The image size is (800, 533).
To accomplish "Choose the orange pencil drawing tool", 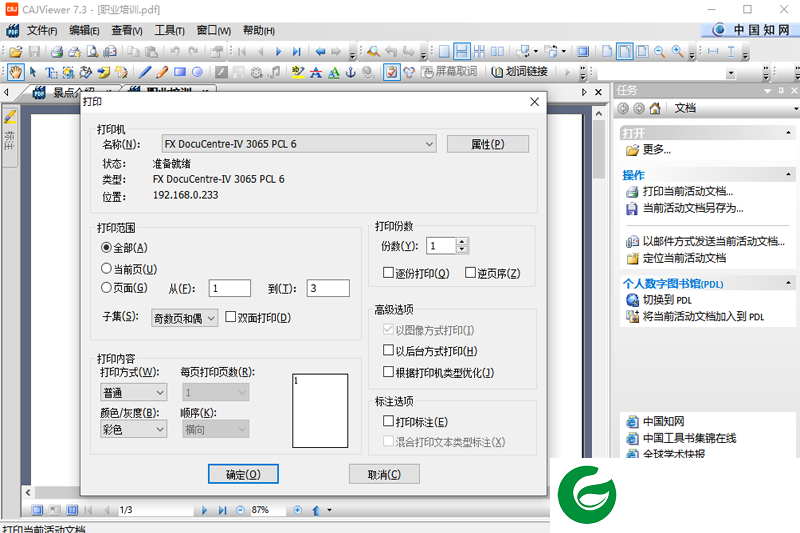I will 162,72.
